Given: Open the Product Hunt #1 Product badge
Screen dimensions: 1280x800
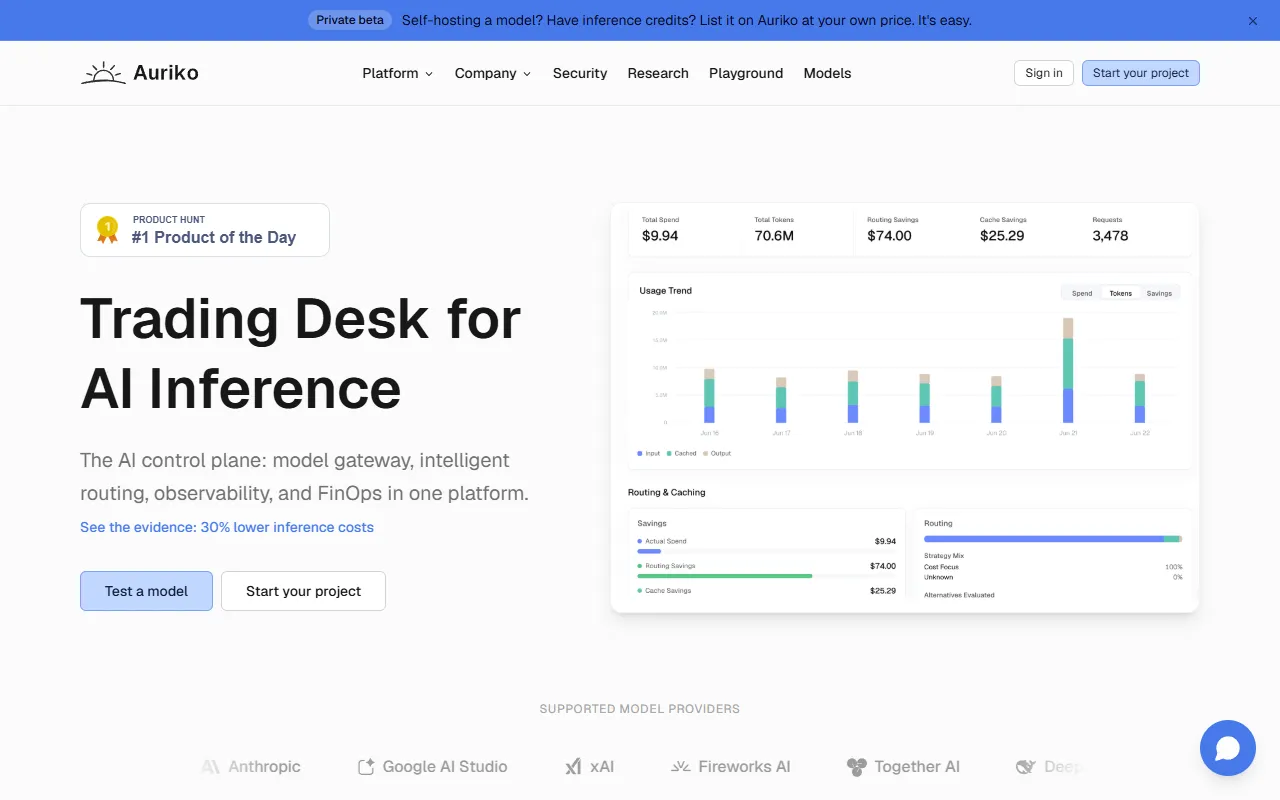Looking at the screenshot, I should pyautogui.click(x=205, y=230).
